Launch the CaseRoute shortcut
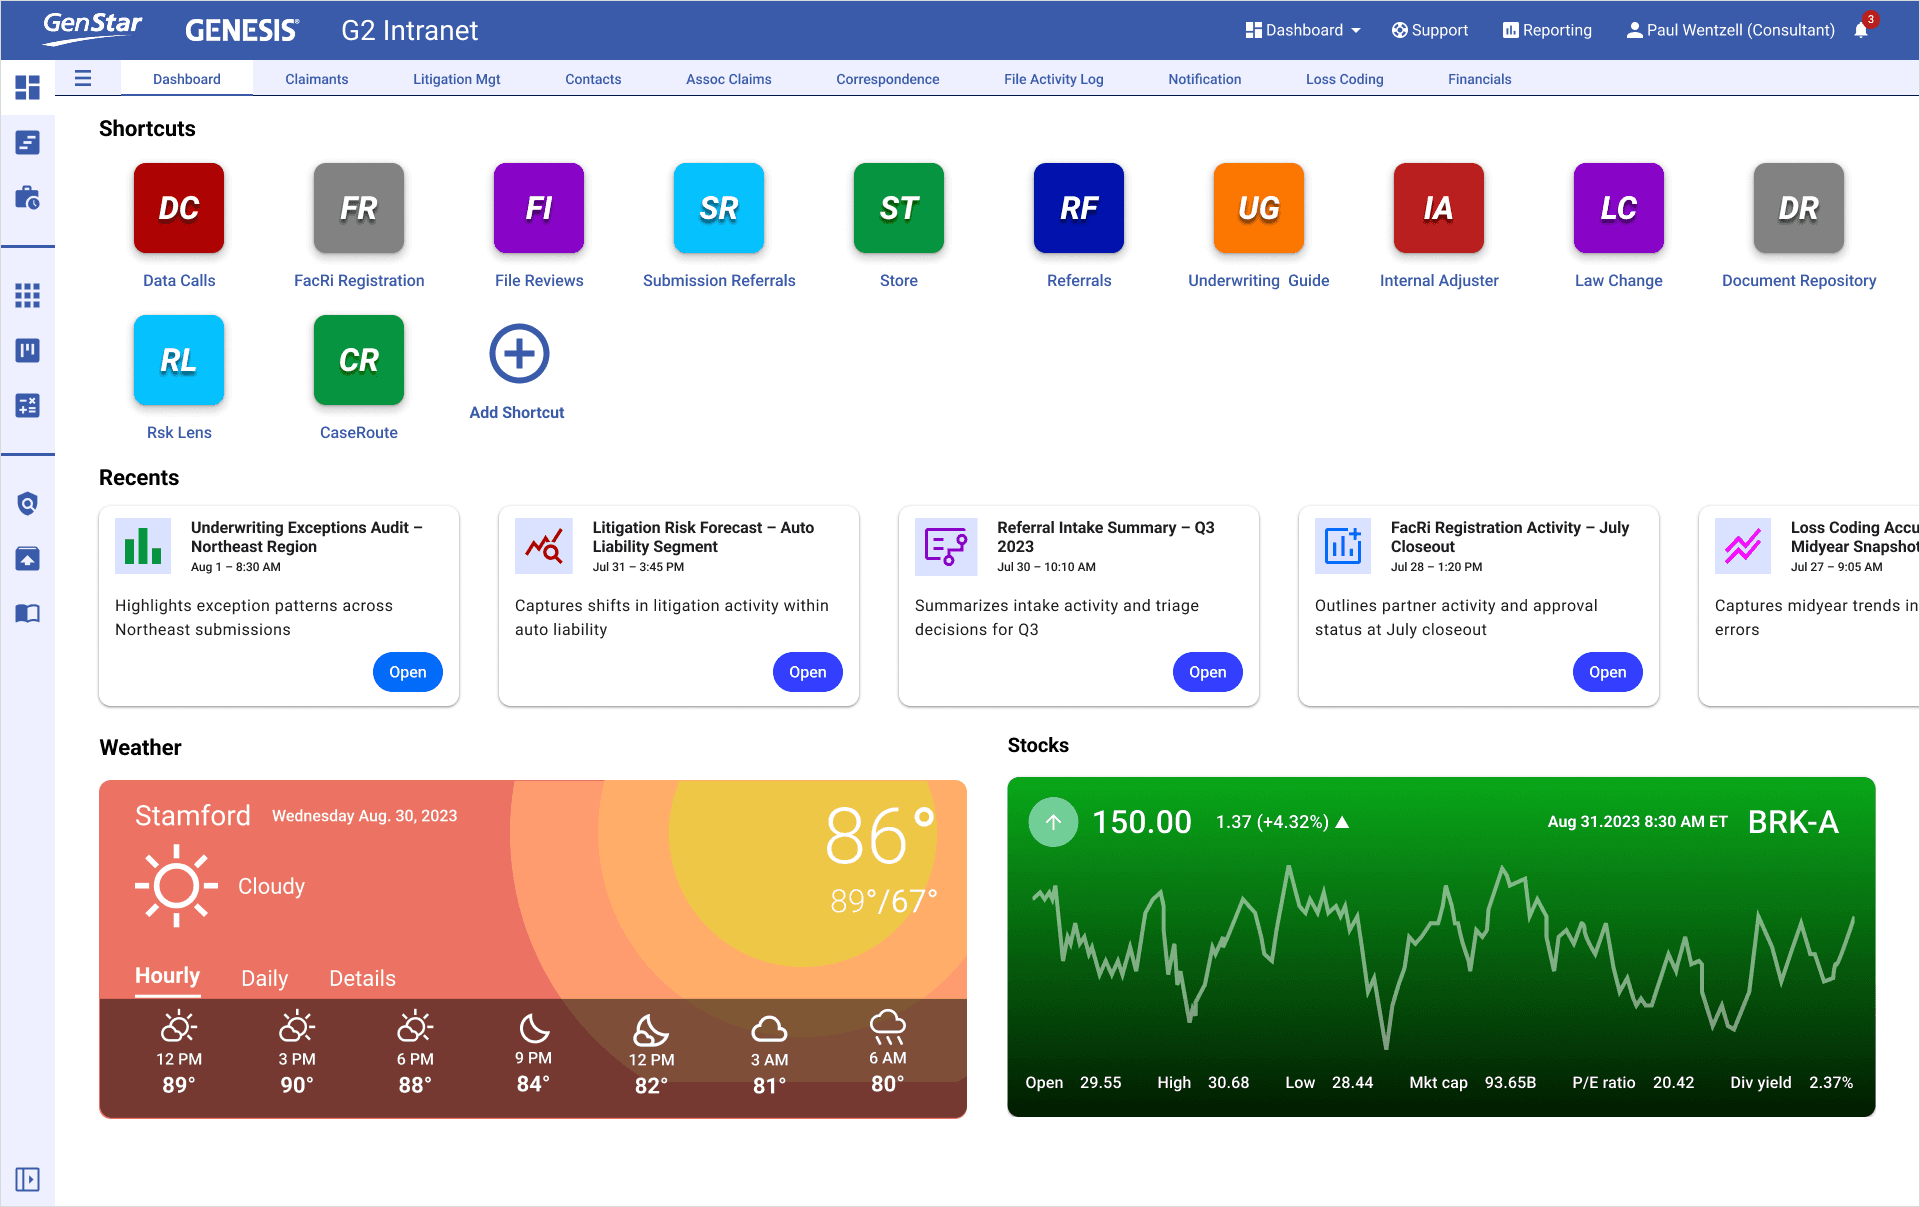 point(358,360)
